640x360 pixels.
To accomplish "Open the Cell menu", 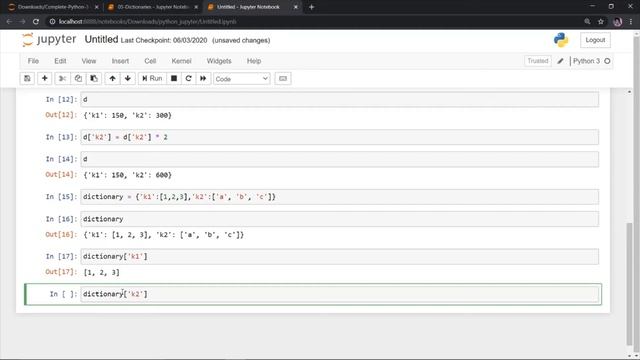I will (150, 61).
